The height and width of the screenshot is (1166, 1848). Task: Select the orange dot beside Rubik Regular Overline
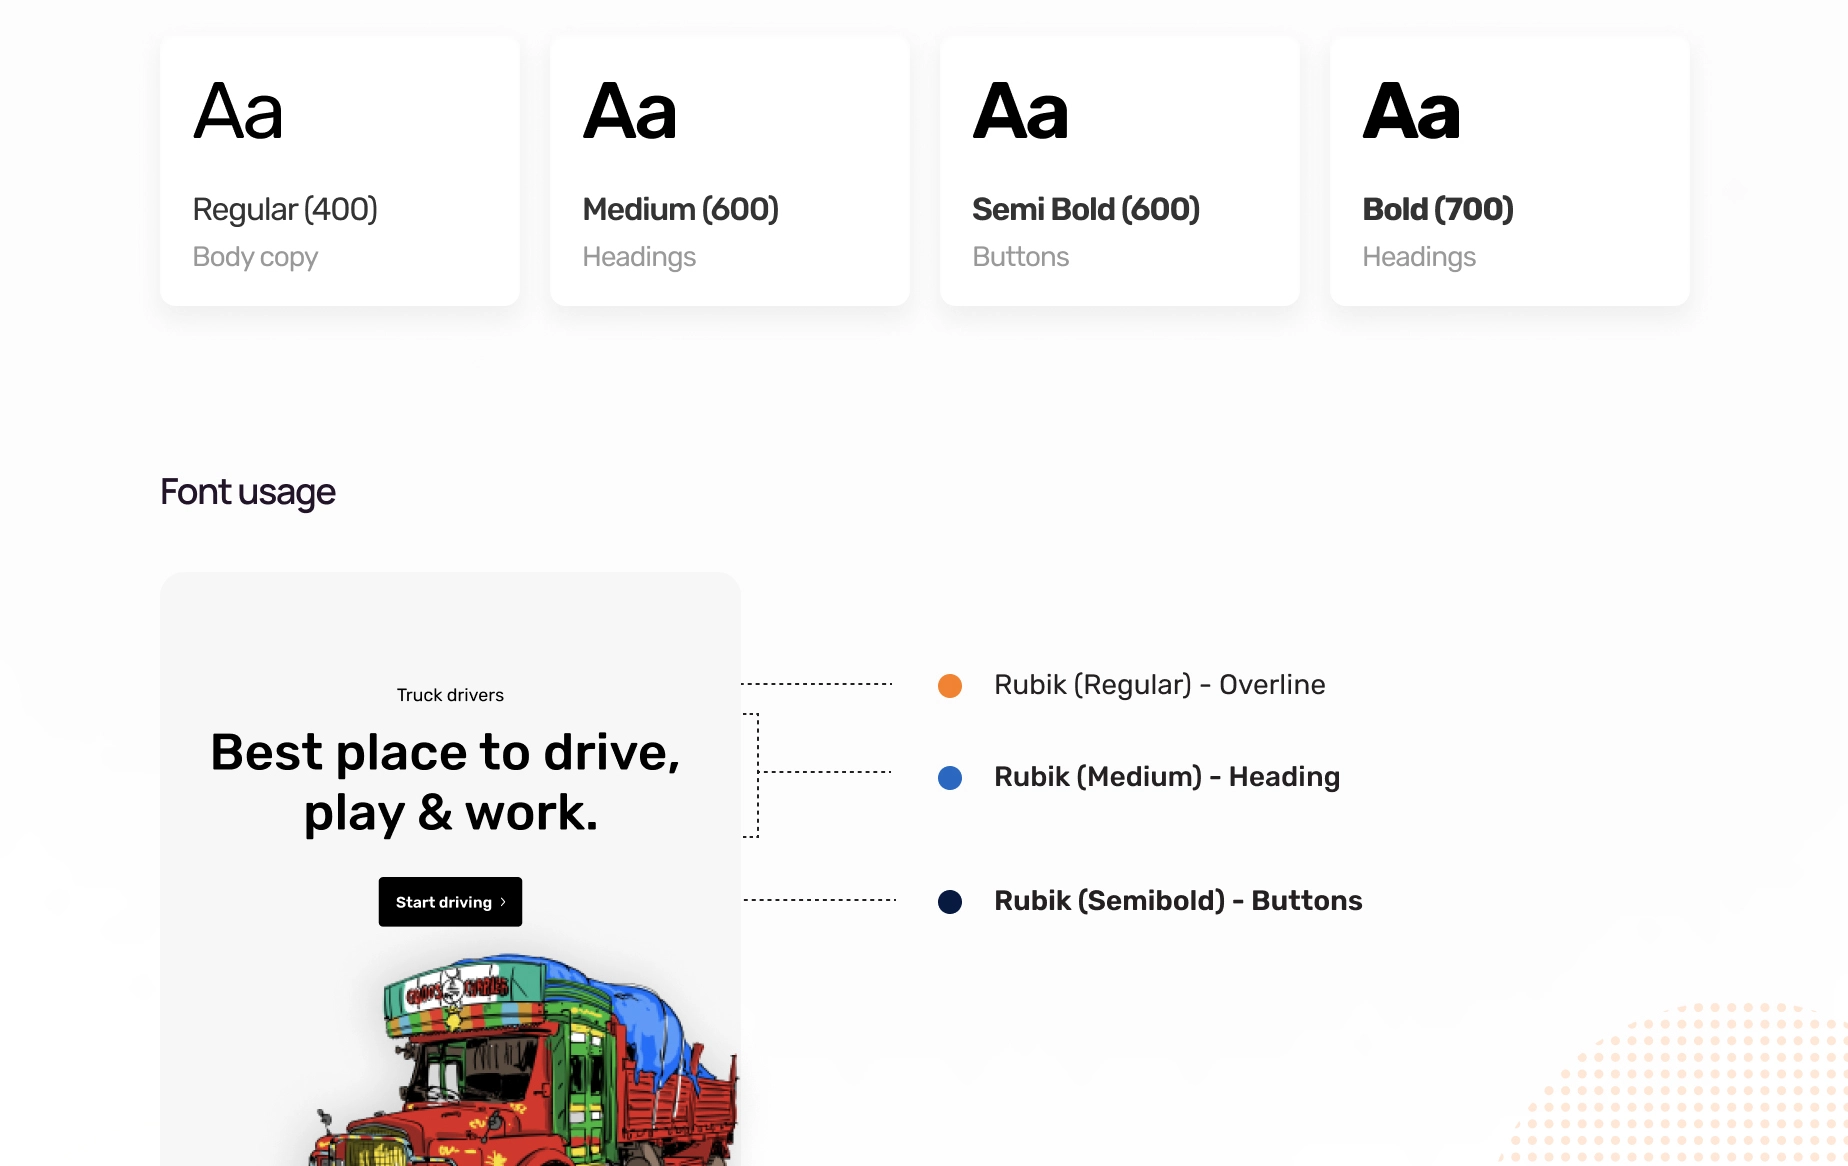point(950,686)
